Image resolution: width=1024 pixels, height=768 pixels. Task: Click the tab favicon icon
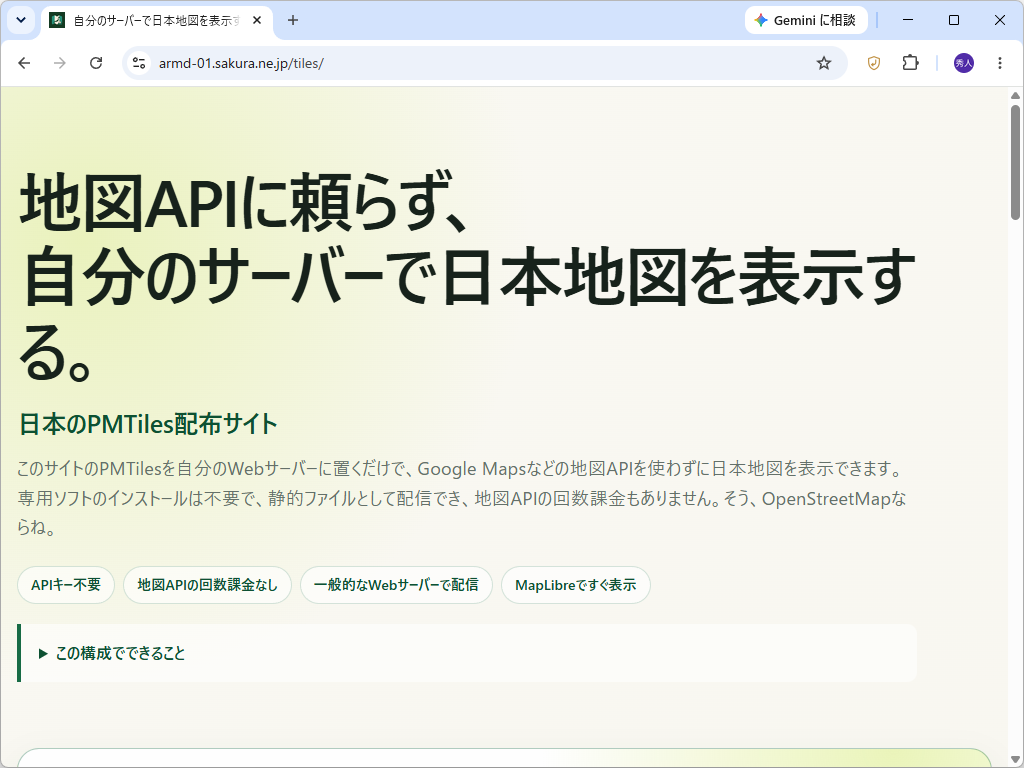(57, 20)
